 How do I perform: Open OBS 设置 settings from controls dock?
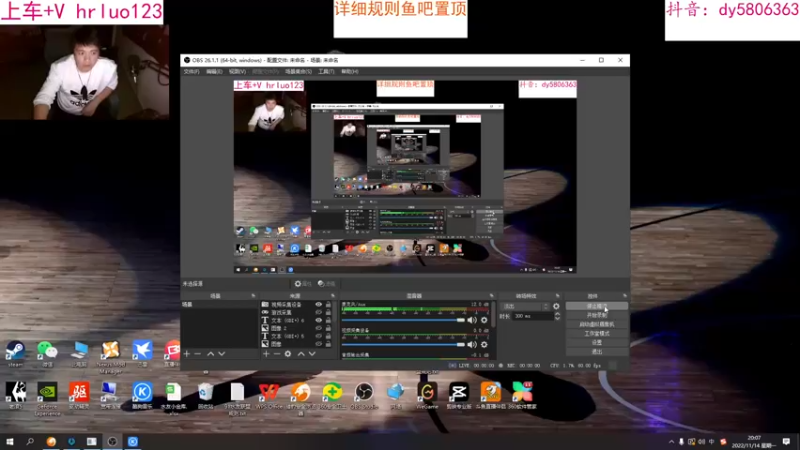[596, 342]
